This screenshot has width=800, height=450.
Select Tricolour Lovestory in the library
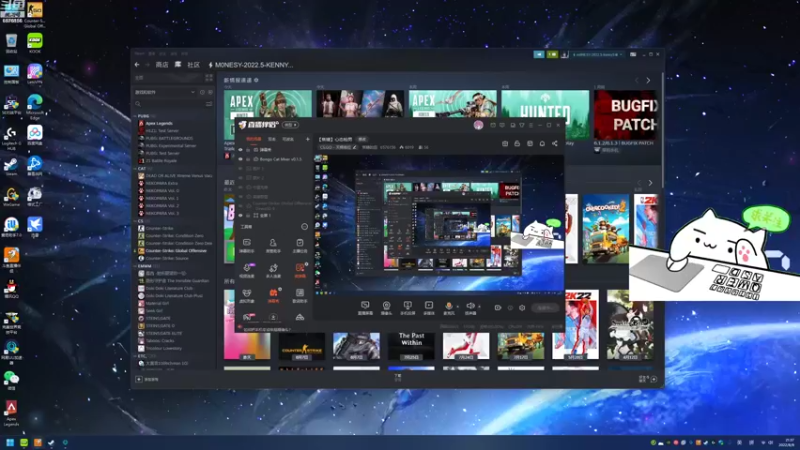point(163,348)
